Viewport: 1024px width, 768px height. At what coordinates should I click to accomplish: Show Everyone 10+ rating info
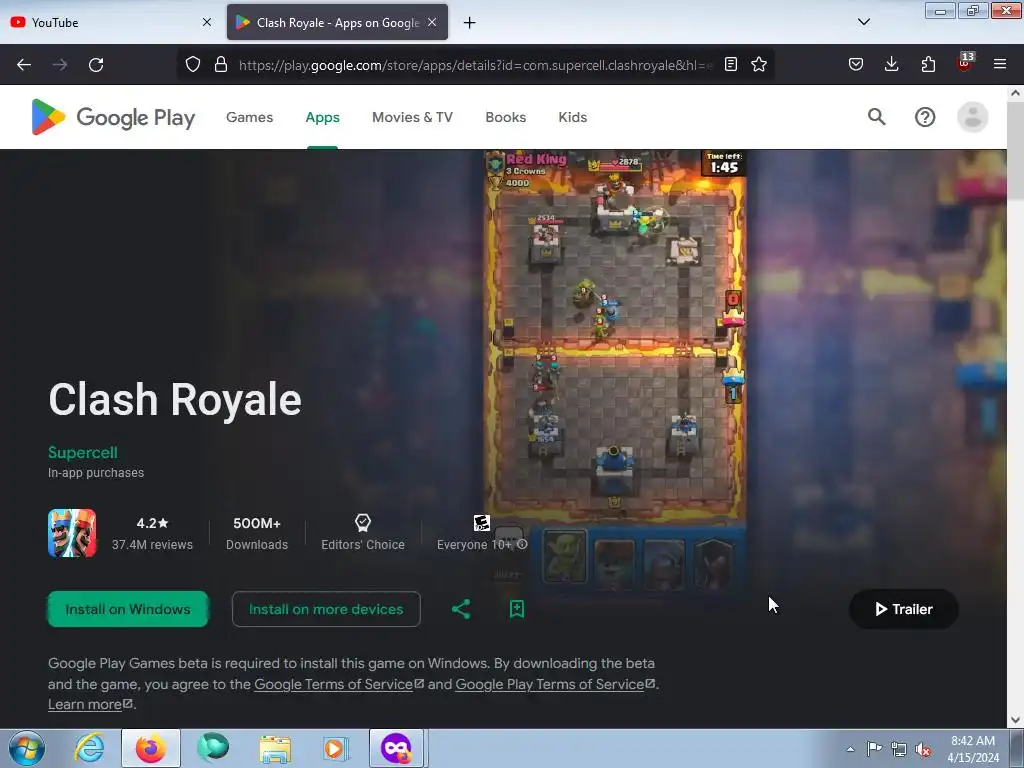coord(522,545)
